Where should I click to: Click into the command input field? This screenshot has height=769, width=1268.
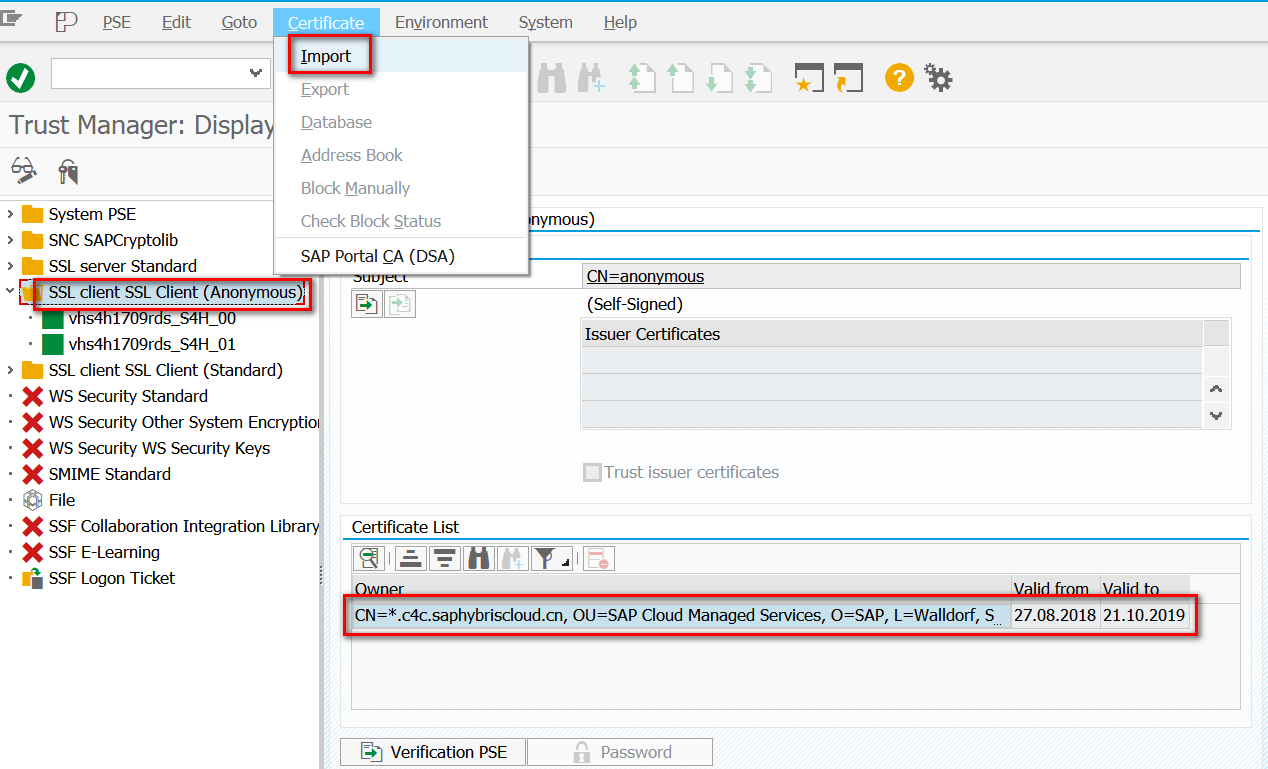(148, 73)
